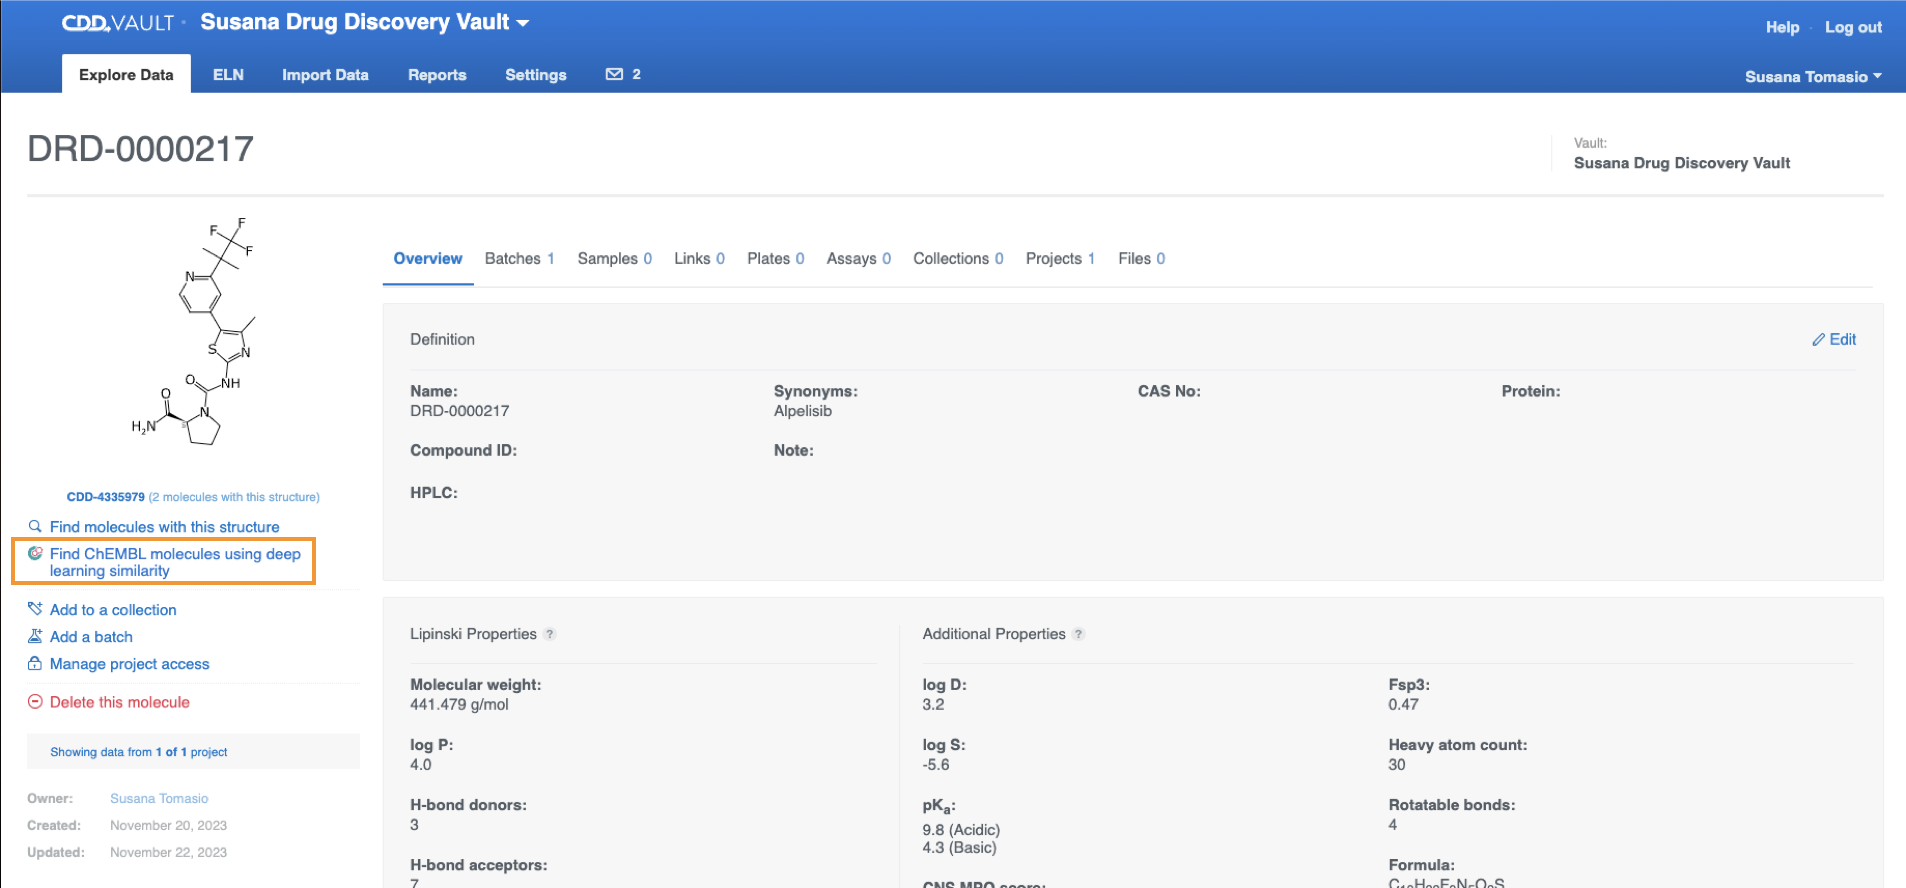The height and width of the screenshot is (888, 1906).
Task: Click the Susana Drug Discovery Vault label under Vault
Action: [1682, 163]
